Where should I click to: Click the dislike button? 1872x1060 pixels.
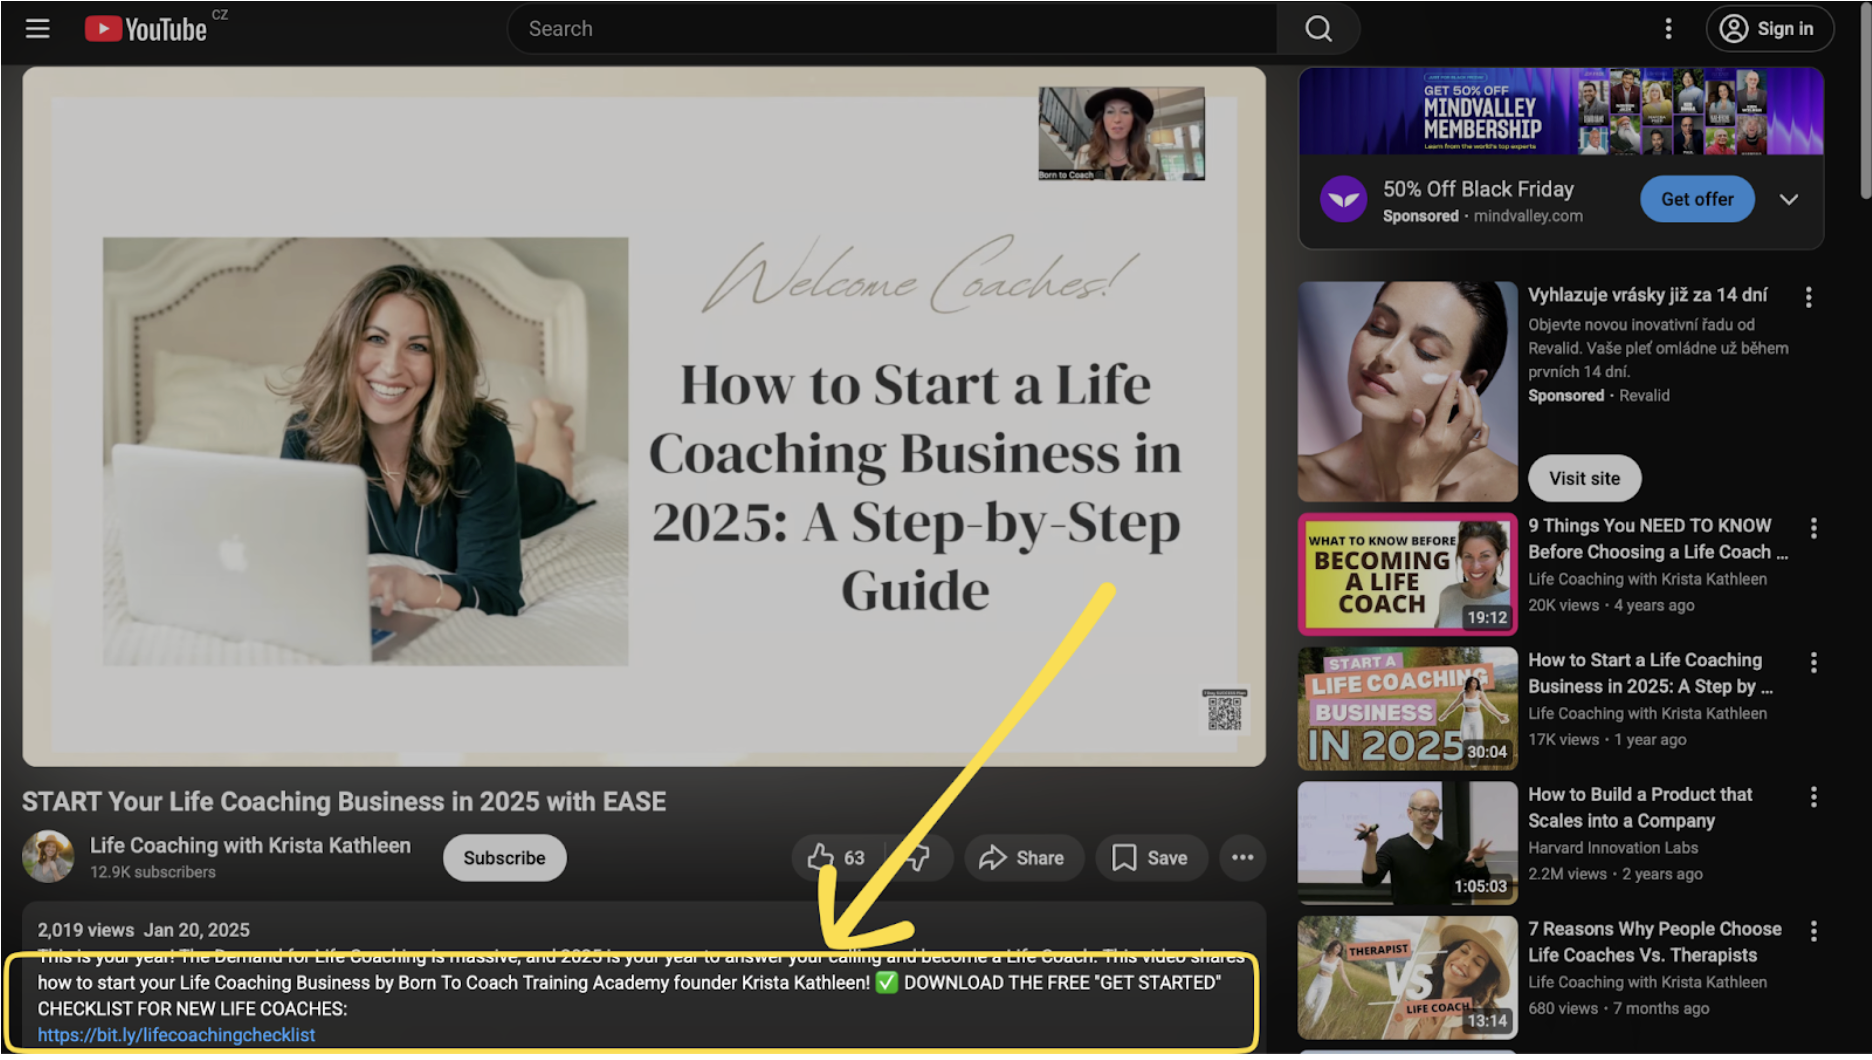(916, 857)
